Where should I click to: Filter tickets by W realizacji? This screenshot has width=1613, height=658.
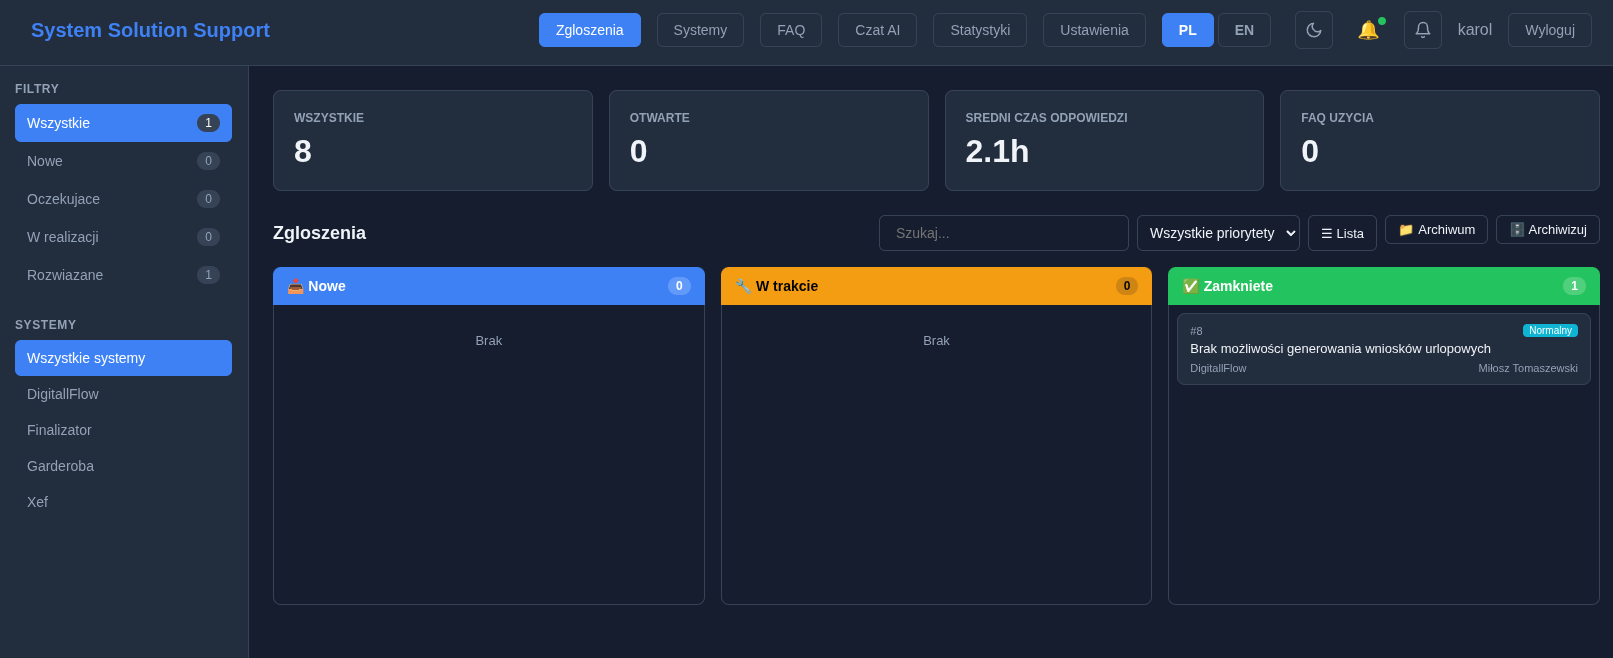pyautogui.click(x=123, y=237)
